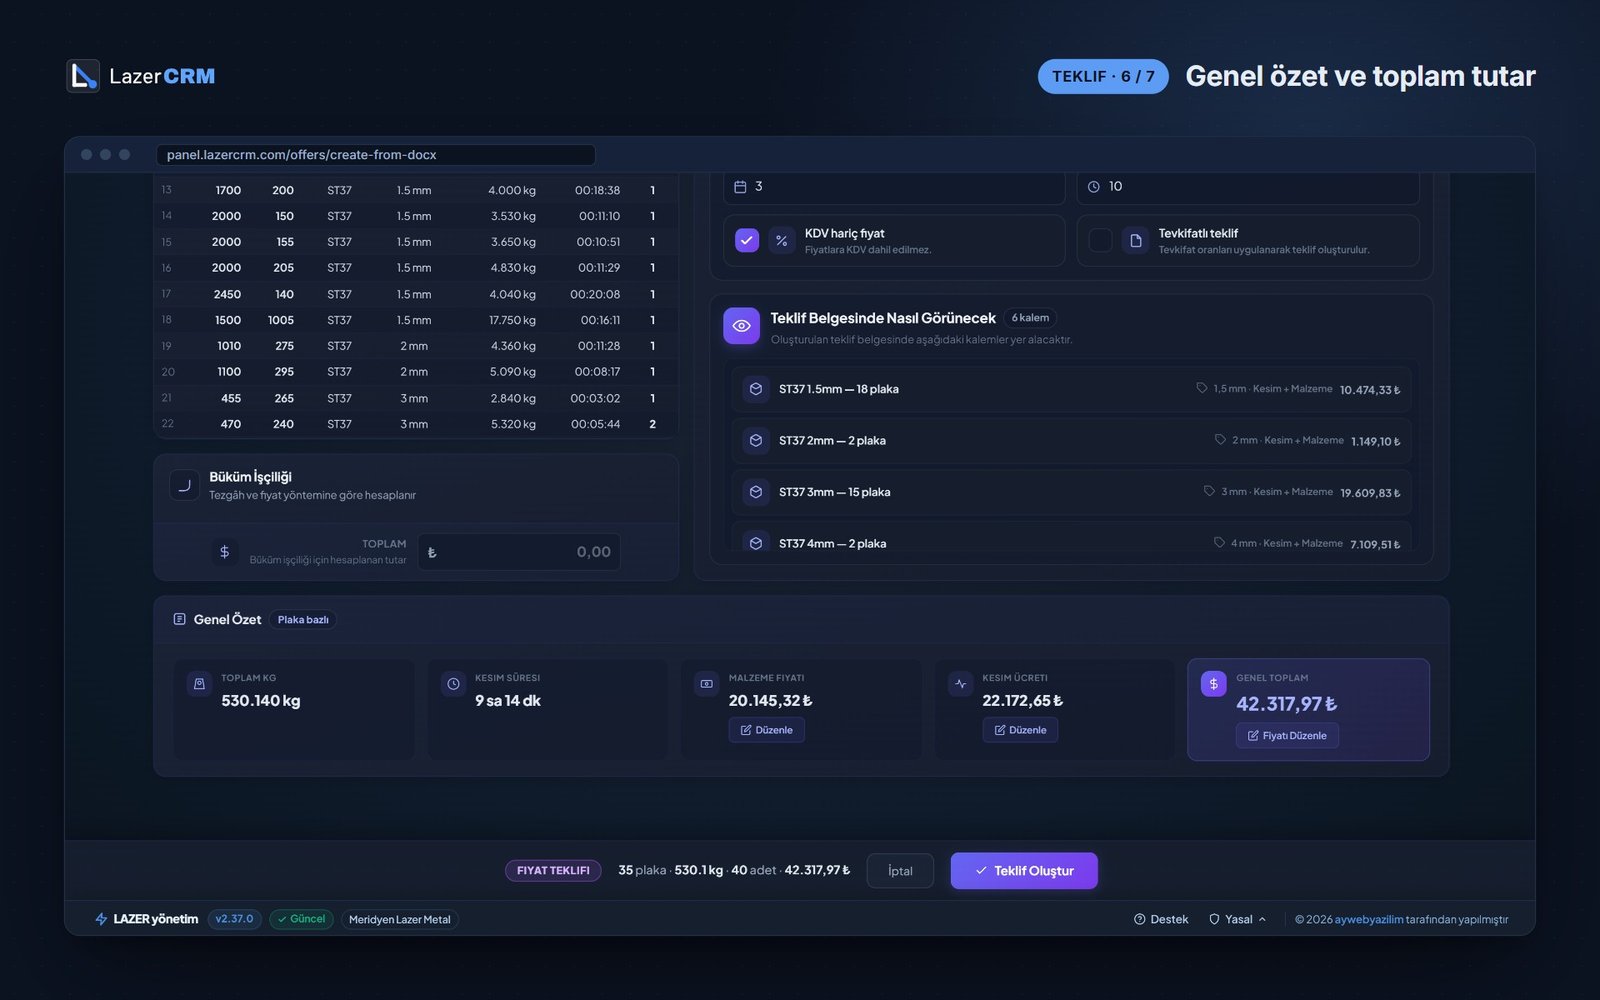This screenshot has width=1600, height=1000.
Task: Click the LazerCRM logo icon
Action: click(x=83, y=76)
